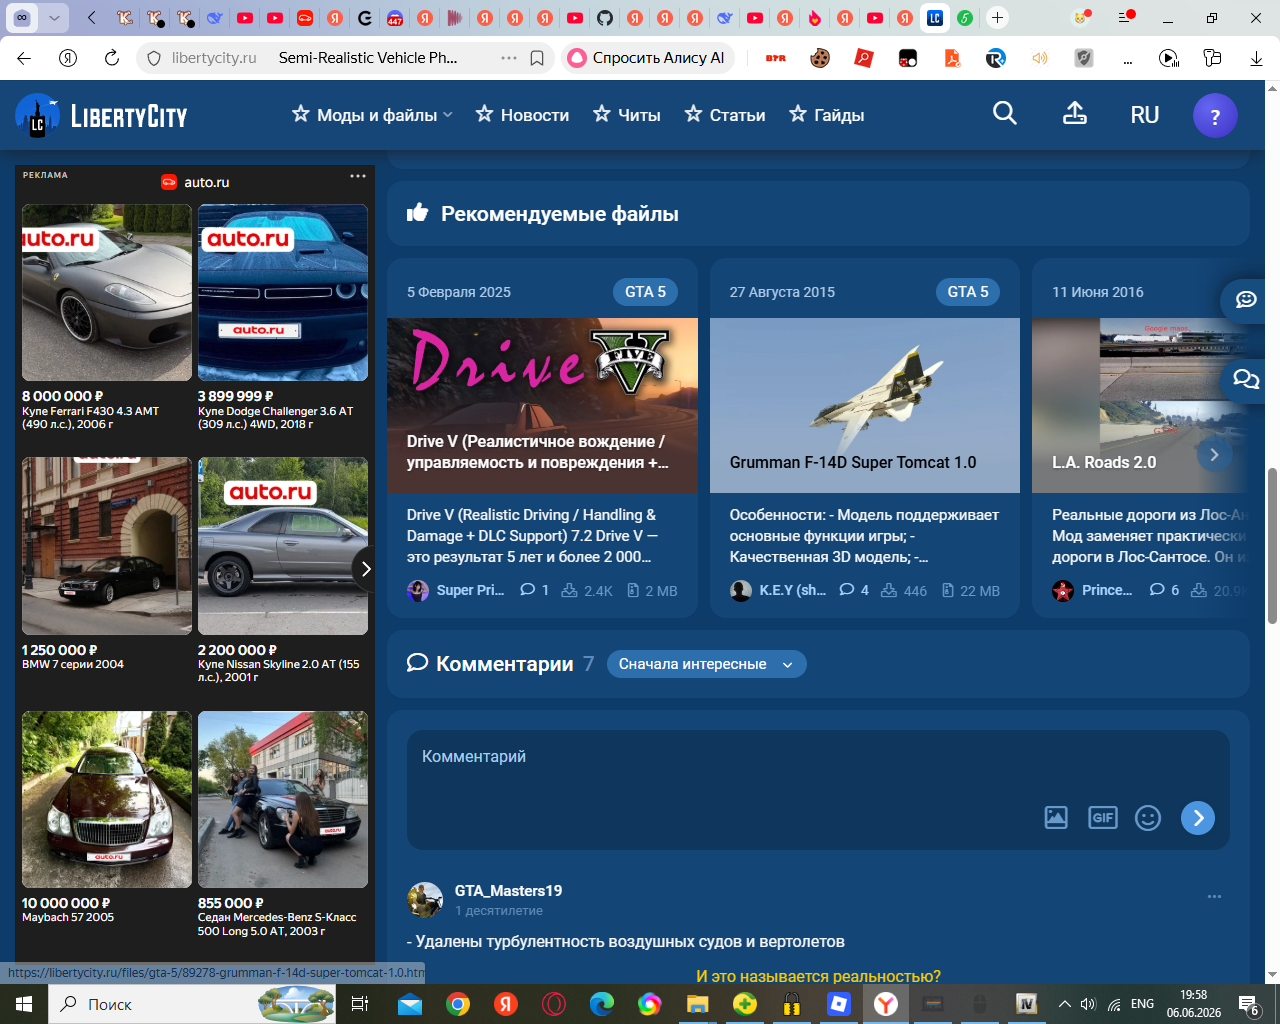The height and width of the screenshot is (1024, 1280).
Task: Open the Windows Start menu
Action: pyautogui.click(x=24, y=1004)
